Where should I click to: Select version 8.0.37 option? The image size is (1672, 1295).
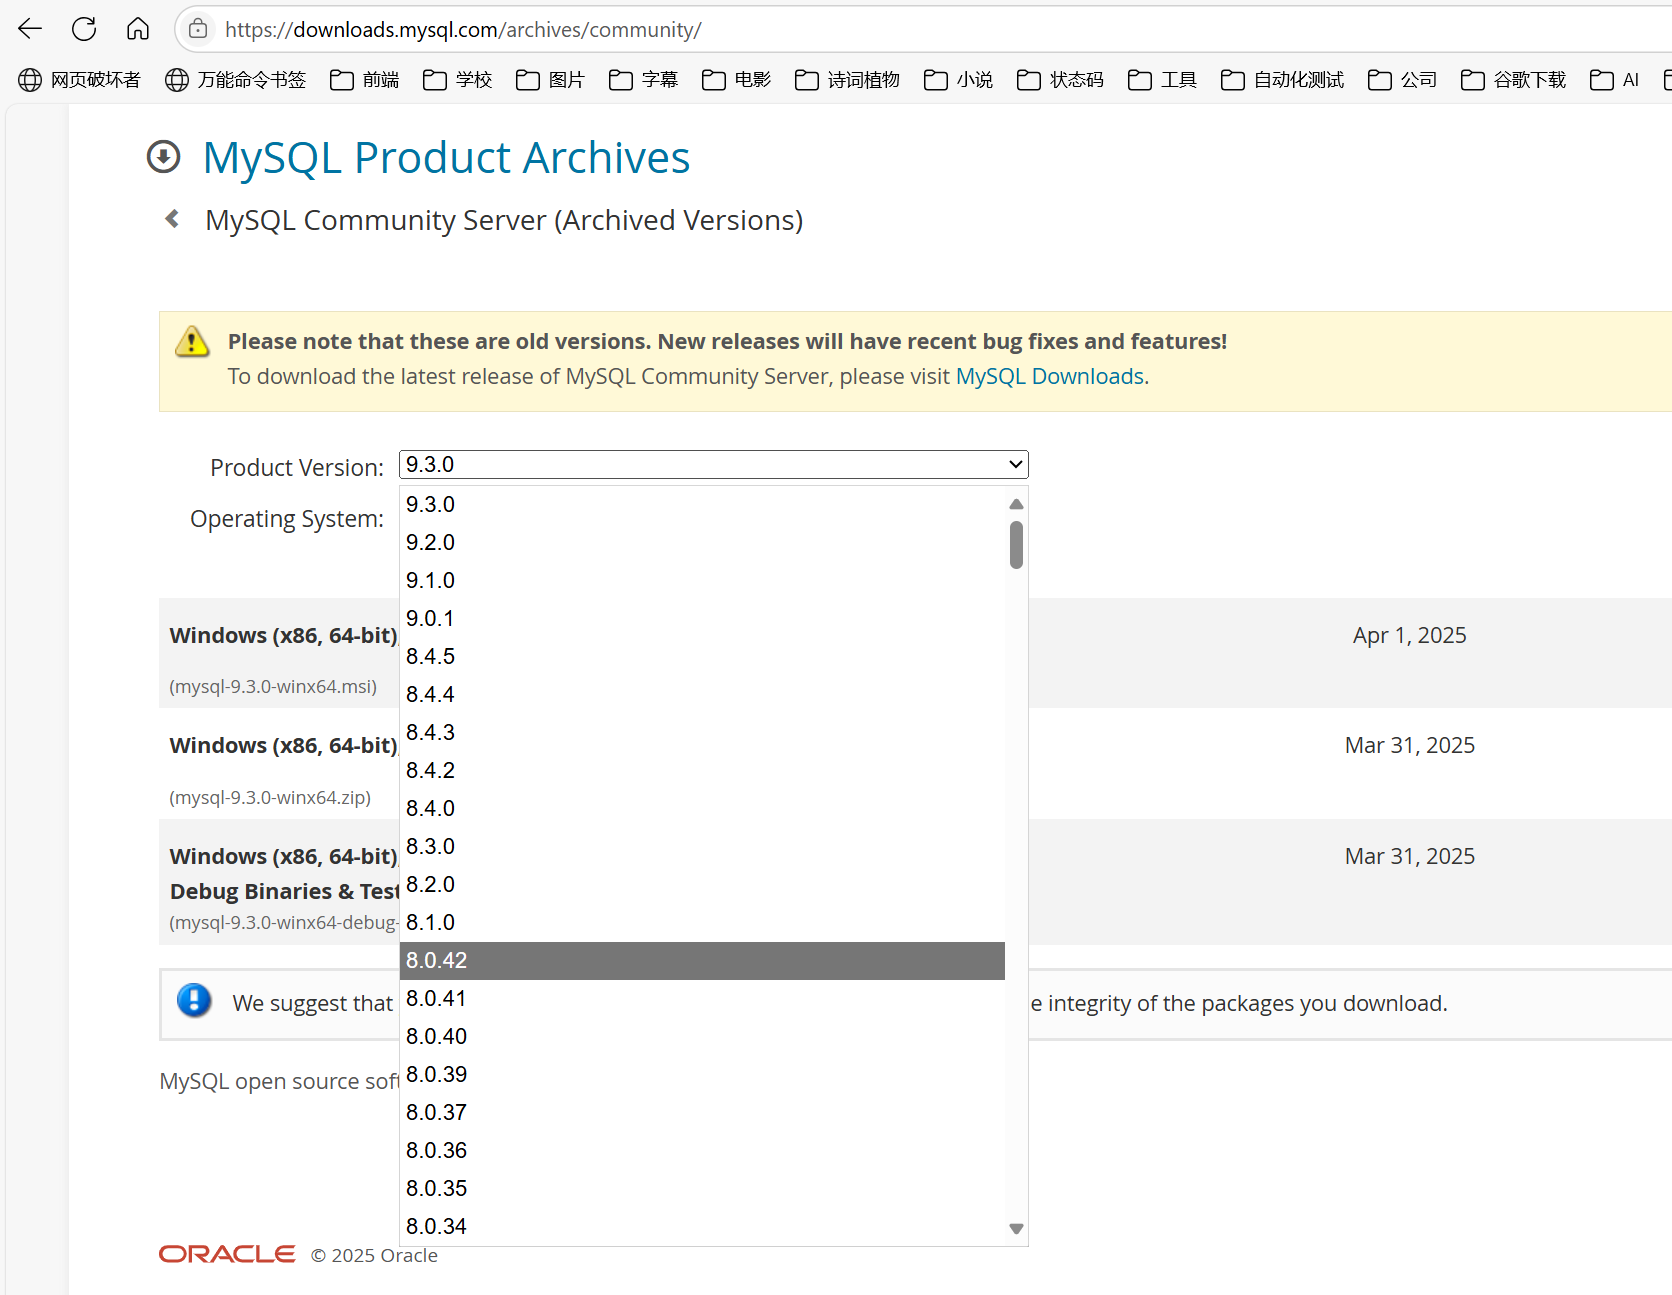[702, 1112]
